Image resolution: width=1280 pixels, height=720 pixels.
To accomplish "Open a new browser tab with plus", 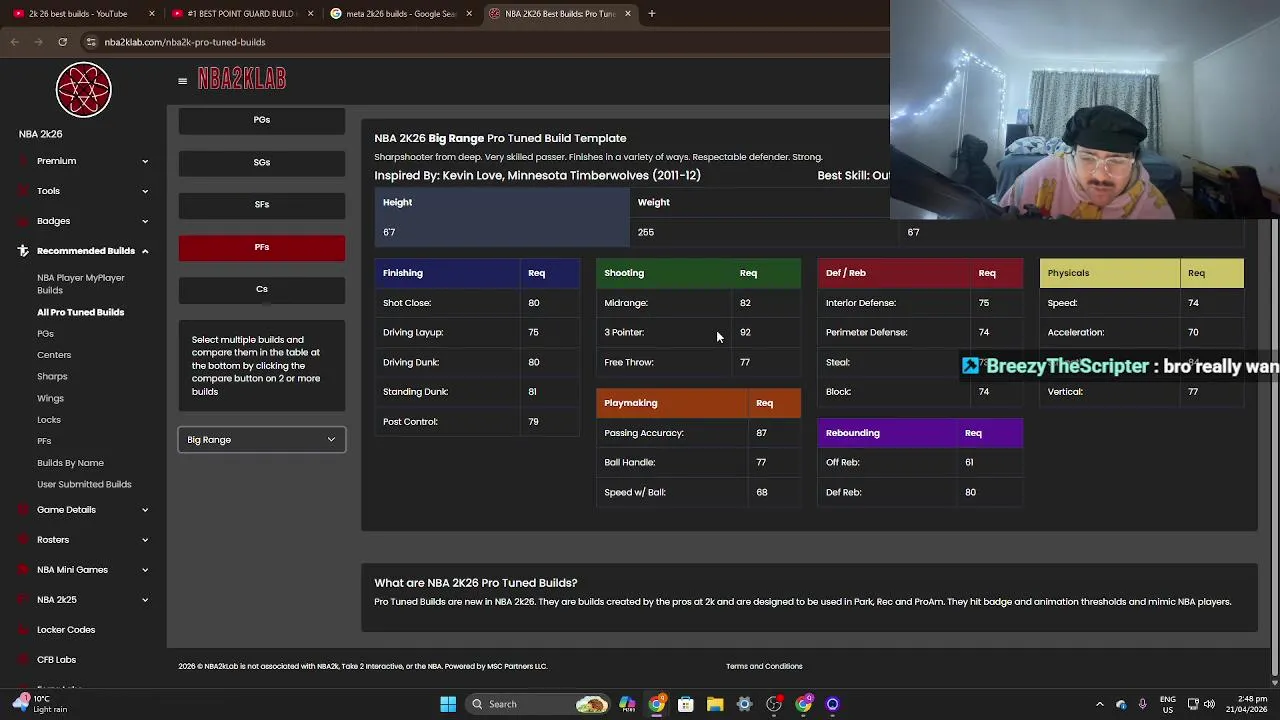I will click(651, 14).
